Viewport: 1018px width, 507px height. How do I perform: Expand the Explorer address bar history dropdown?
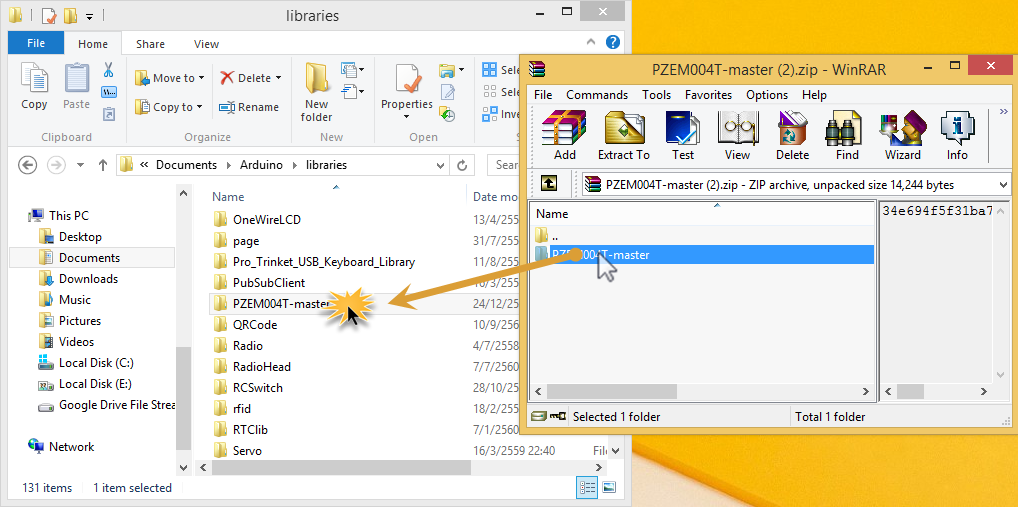tap(442, 165)
